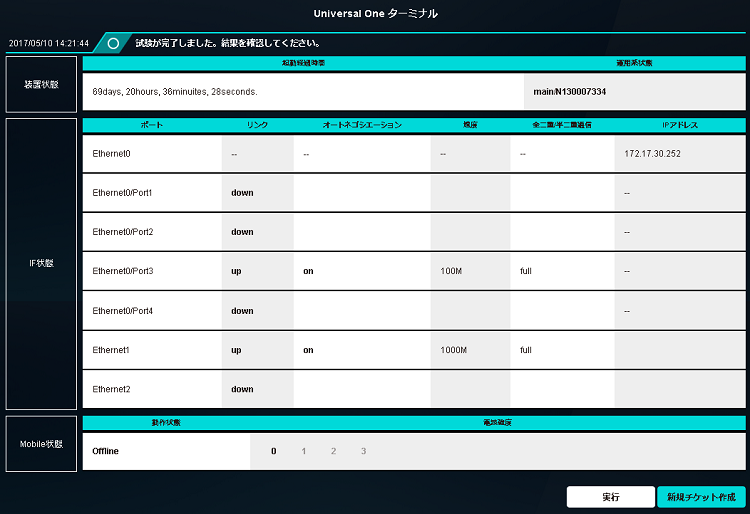Click the Offline mobile status cell
The height and width of the screenshot is (514, 750).
(105, 451)
